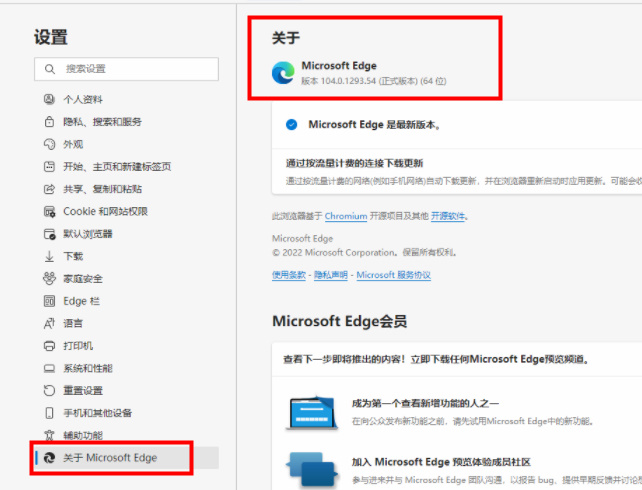Select 关于 Microsoft Edge in sidebar
This screenshot has height=490, width=642.
point(126,458)
